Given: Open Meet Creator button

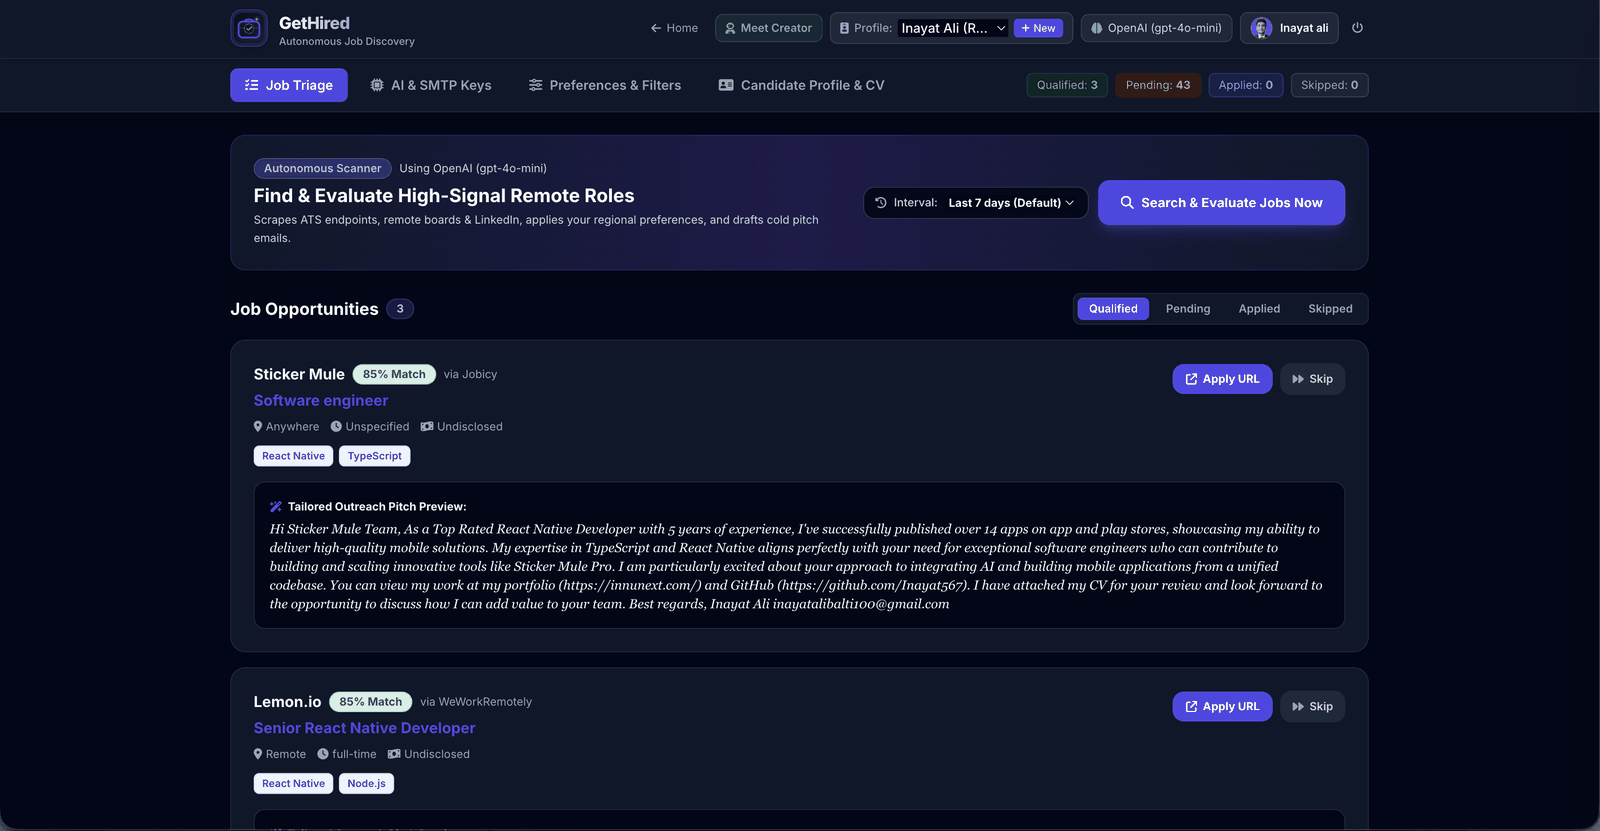Looking at the screenshot, I should [x=769, y=28].
